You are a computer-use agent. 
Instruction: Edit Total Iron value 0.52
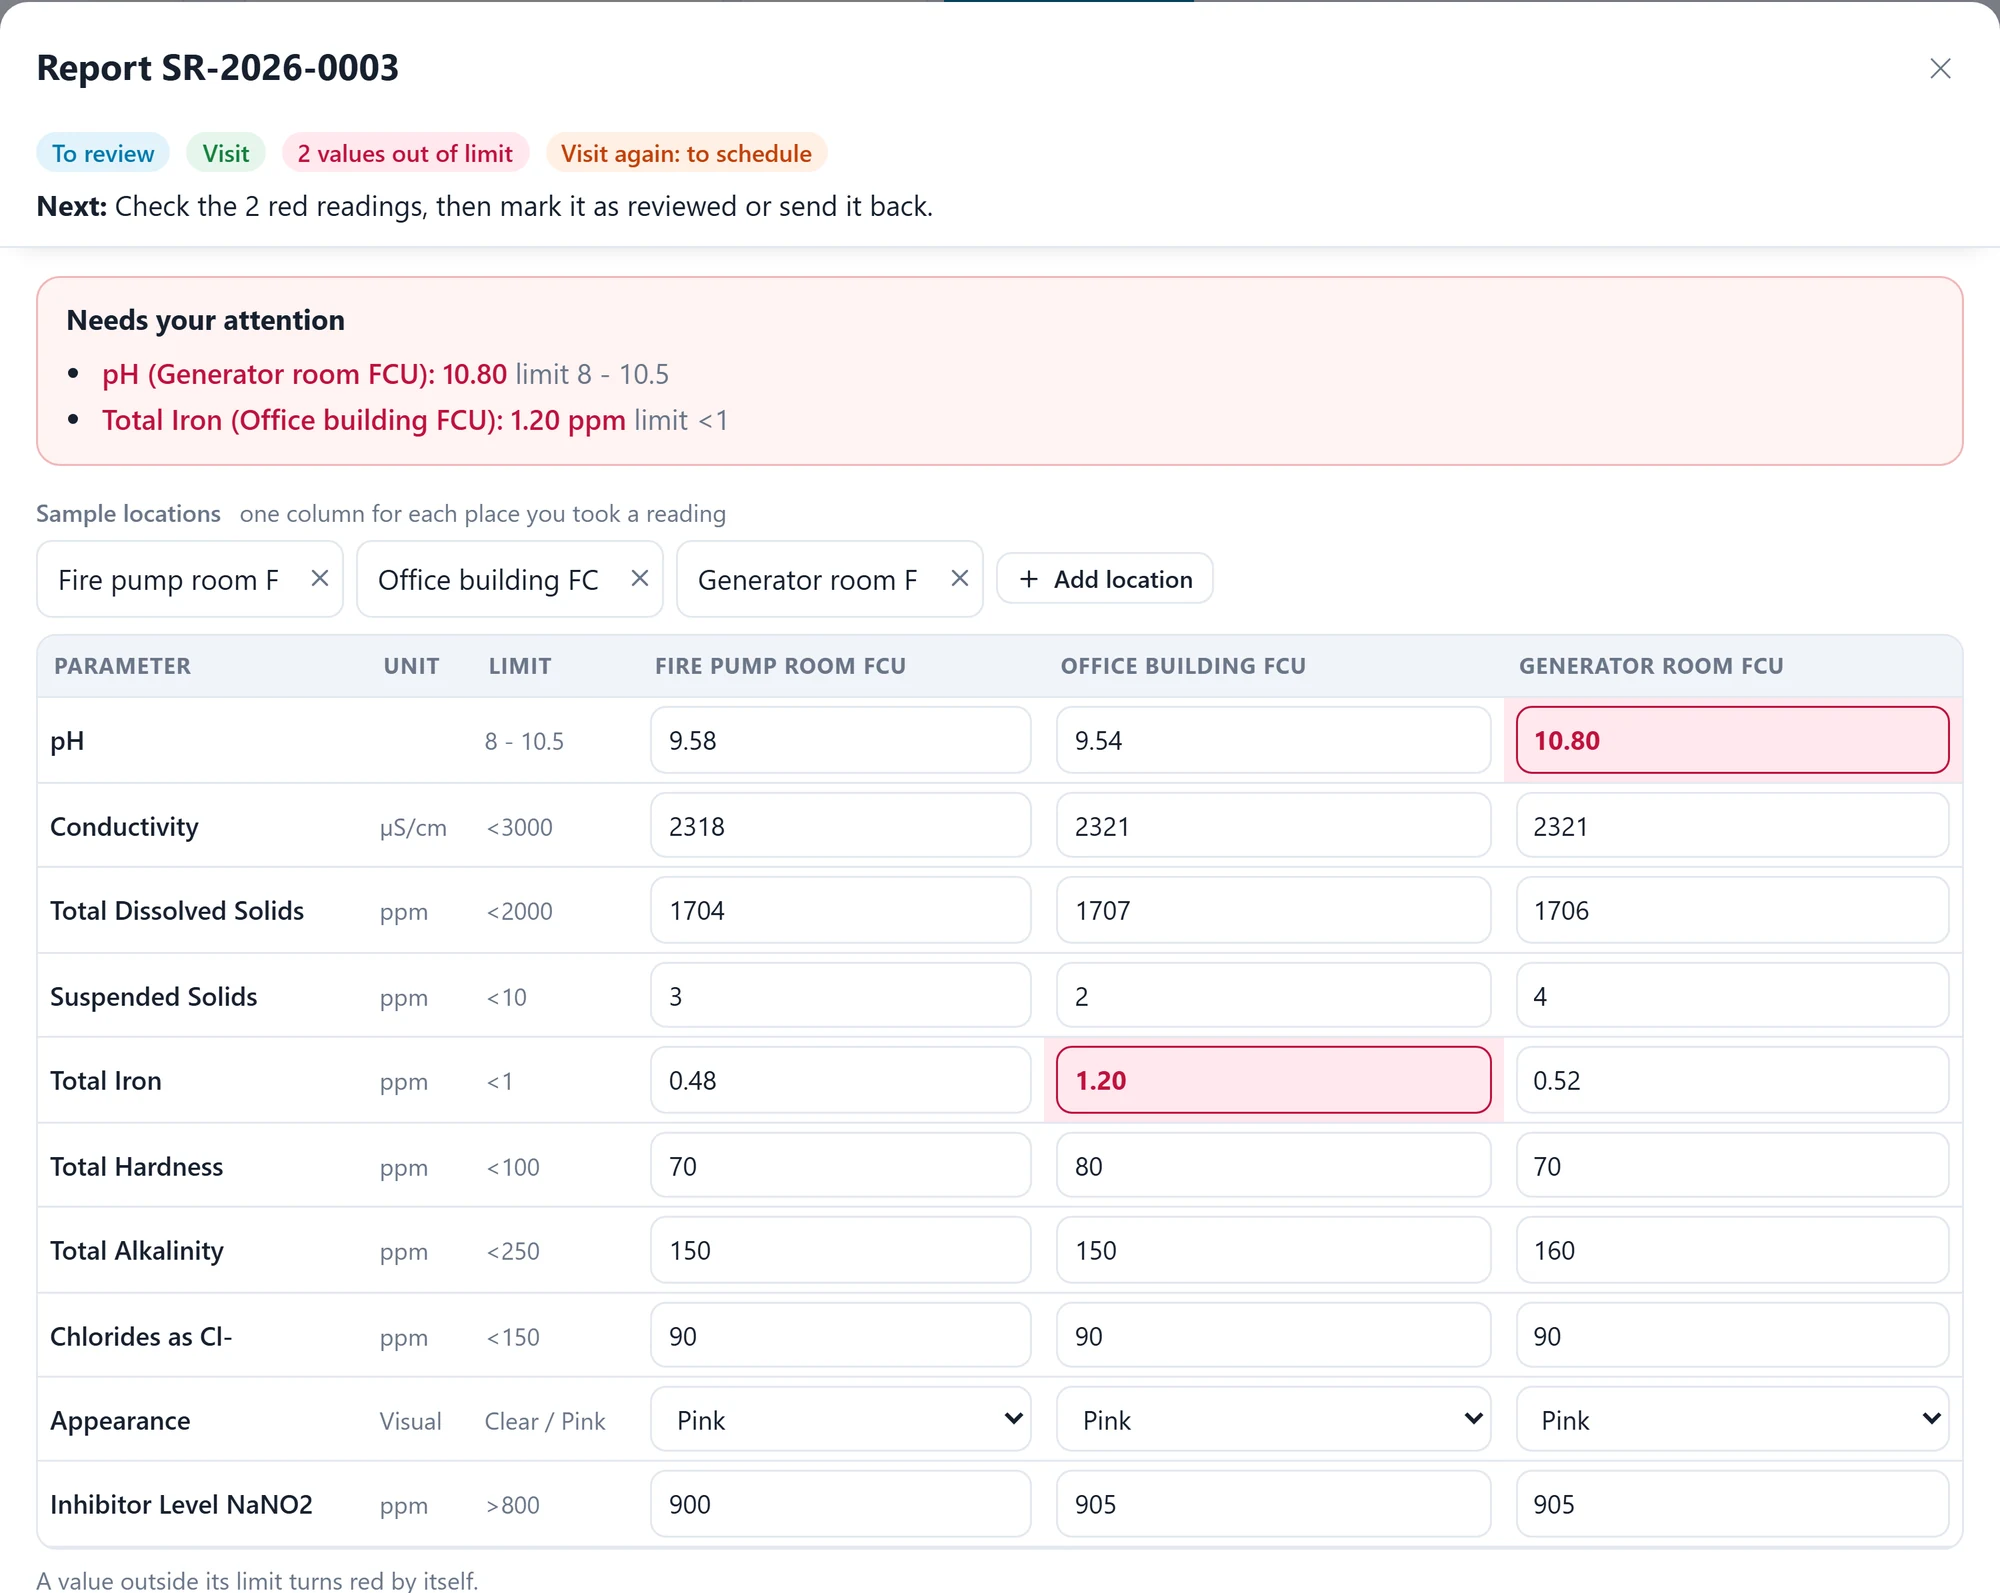(x=1732, y=1080)
